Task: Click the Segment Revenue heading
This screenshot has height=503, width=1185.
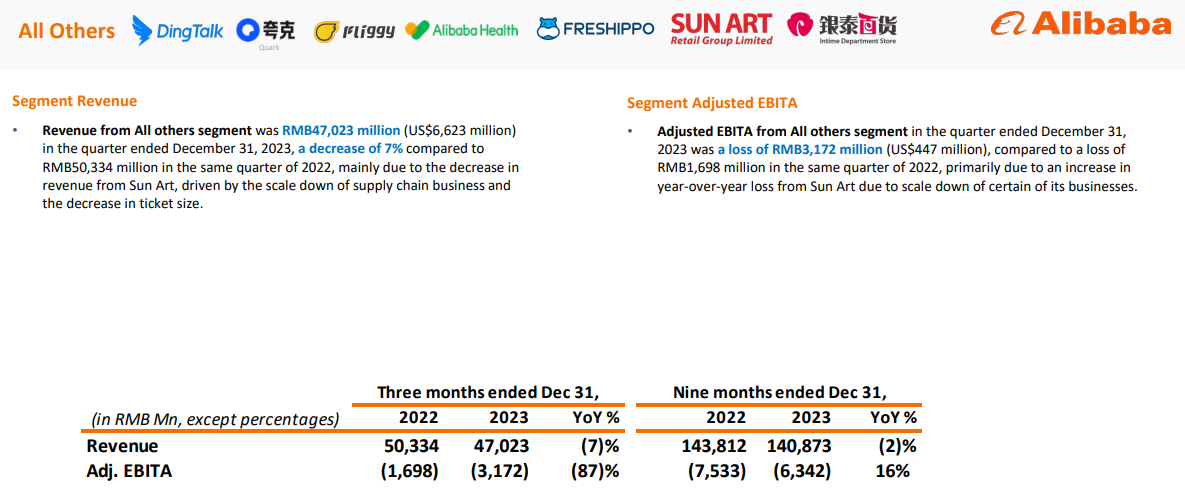Action: (75, 100)
